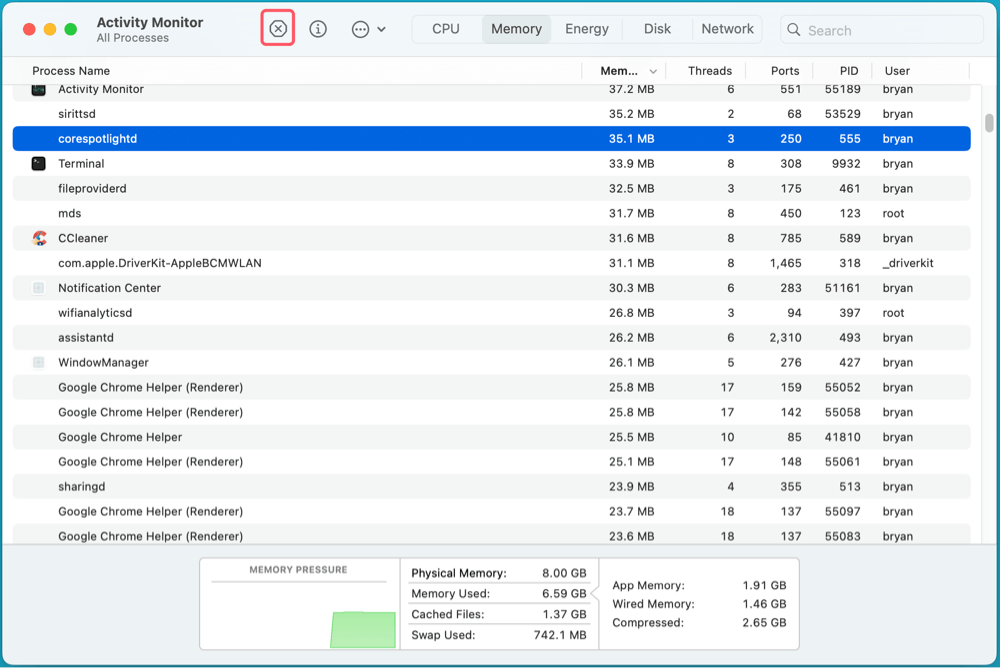The width and height of the screenshot is (1000, 668).
Task: Sort by the PID column header
Action: [x=848, y=71]
